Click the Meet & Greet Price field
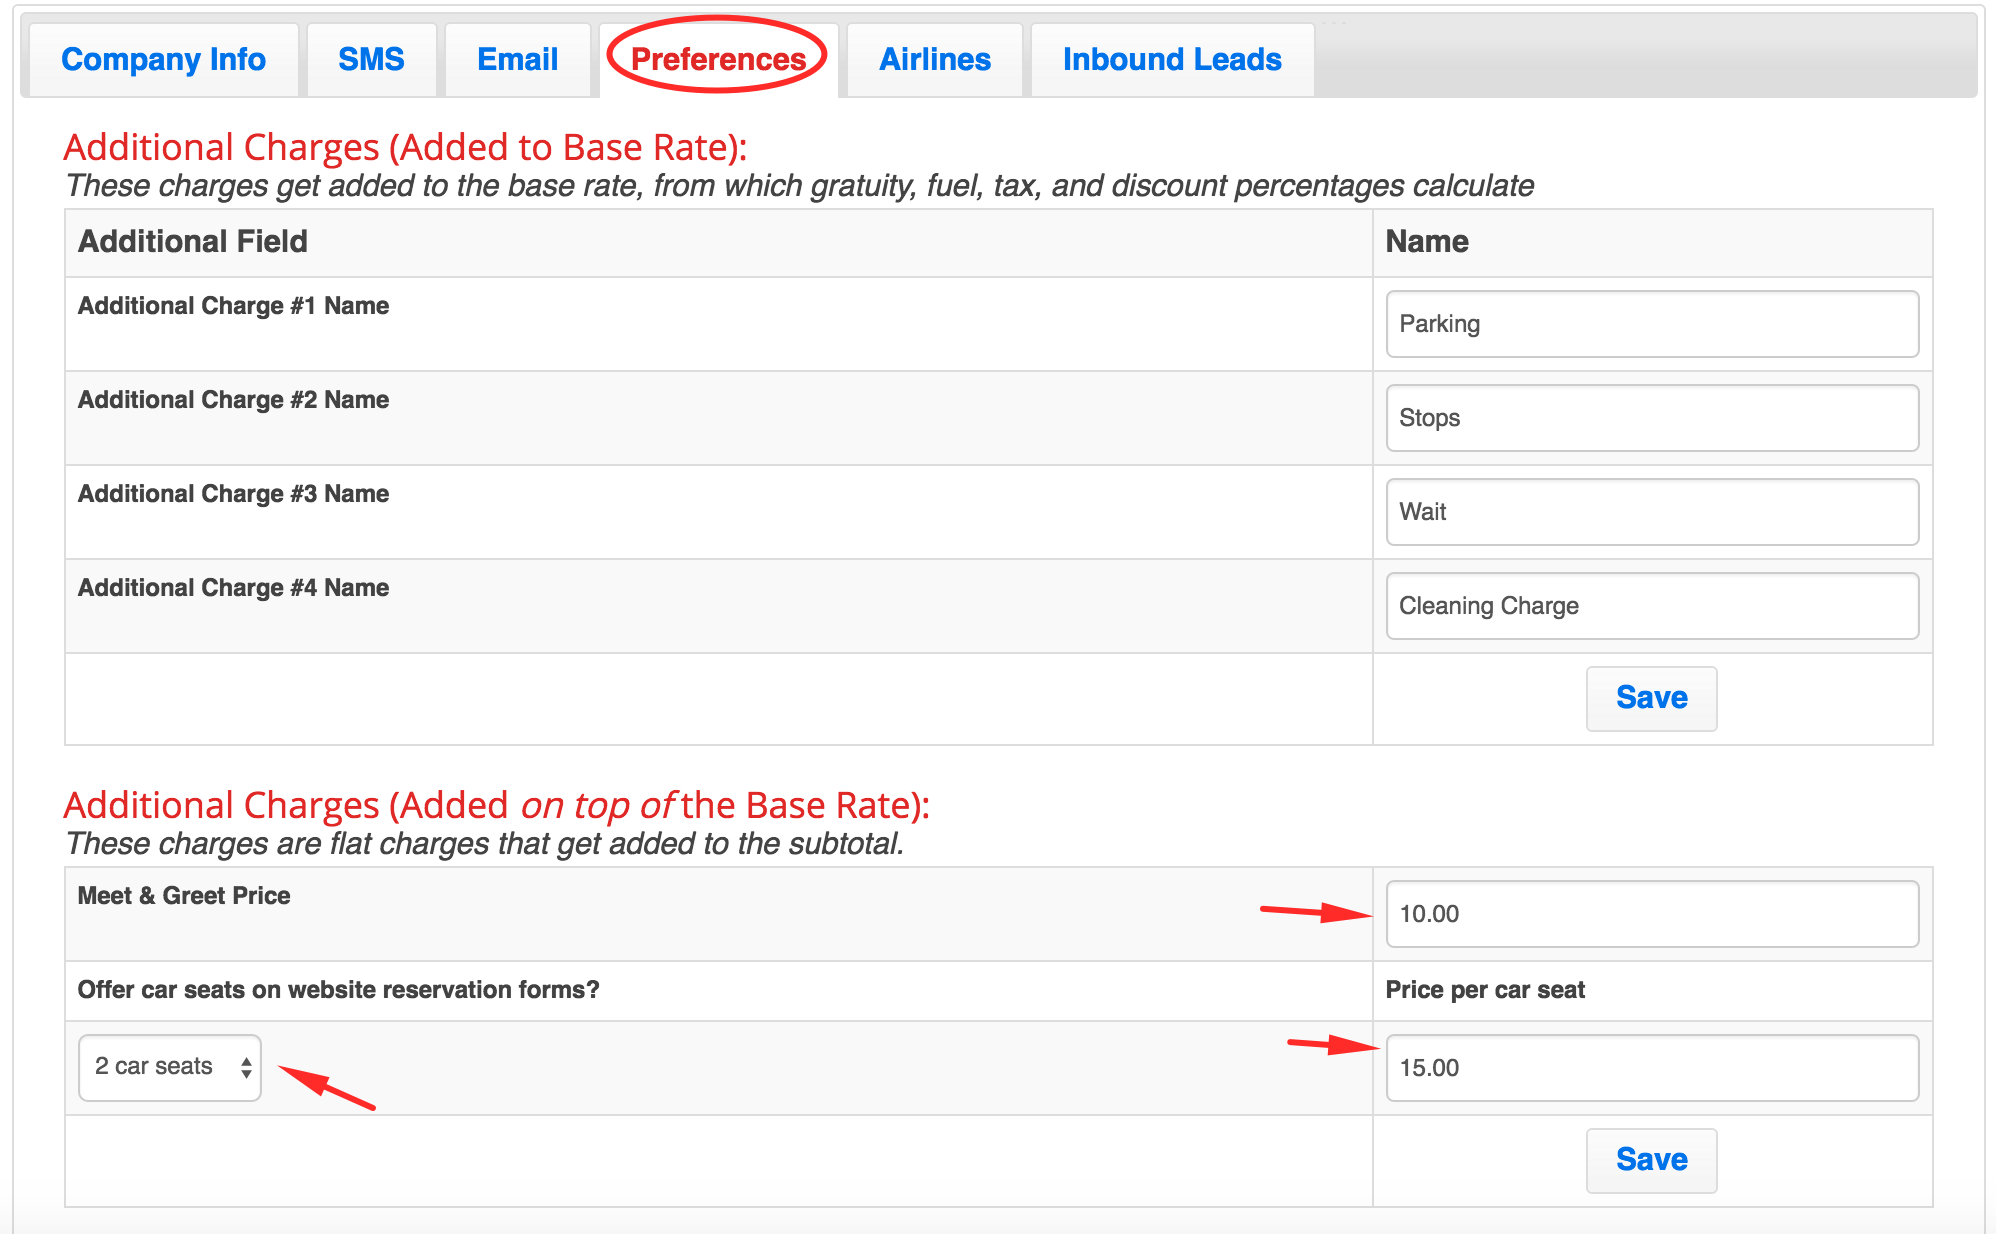 [1651, 914]
